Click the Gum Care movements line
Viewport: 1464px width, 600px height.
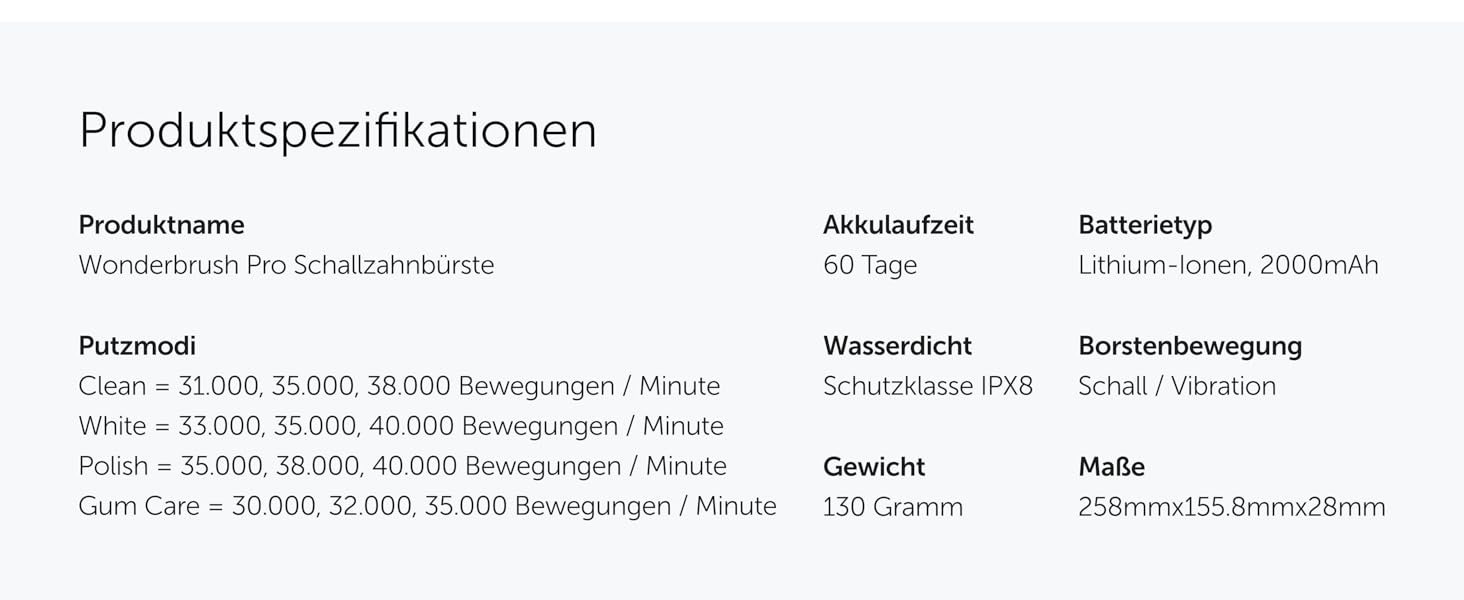click(428, 506)
